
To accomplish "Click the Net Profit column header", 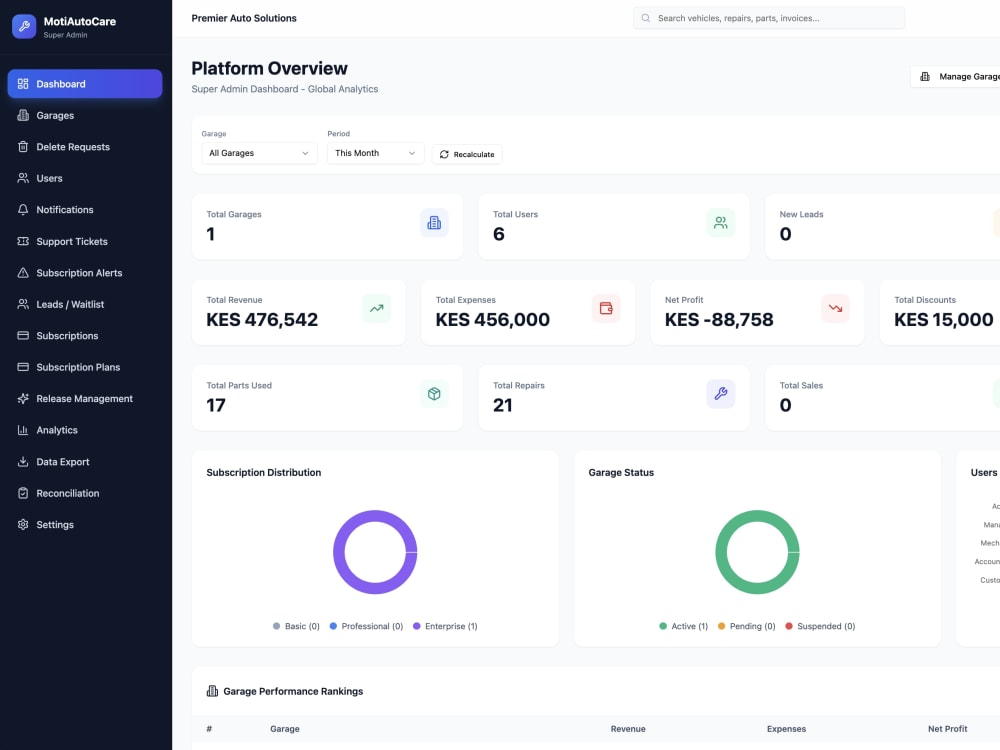I will click(948, 728).
